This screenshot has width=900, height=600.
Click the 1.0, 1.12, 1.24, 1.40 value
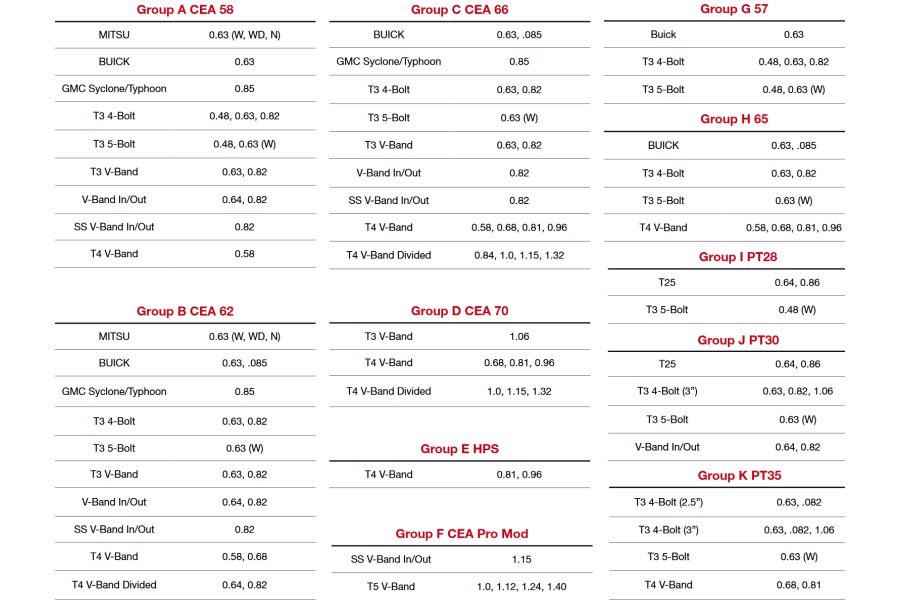pos(521,586)
